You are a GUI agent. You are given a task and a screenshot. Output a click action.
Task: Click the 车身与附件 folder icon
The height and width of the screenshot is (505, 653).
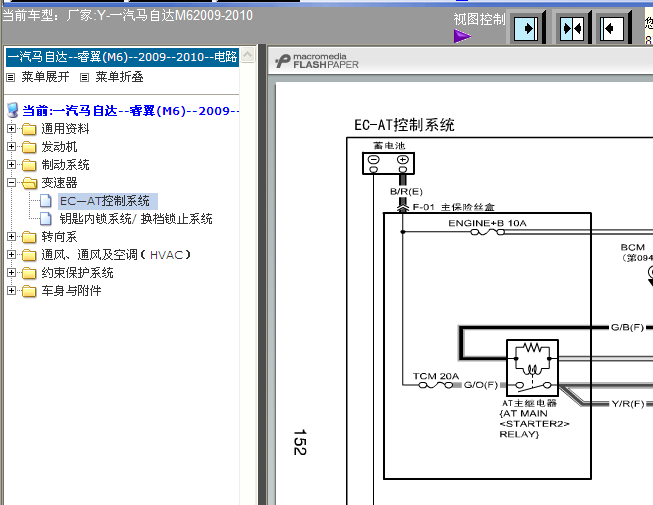pyautogui.click(x=29, y=291)
